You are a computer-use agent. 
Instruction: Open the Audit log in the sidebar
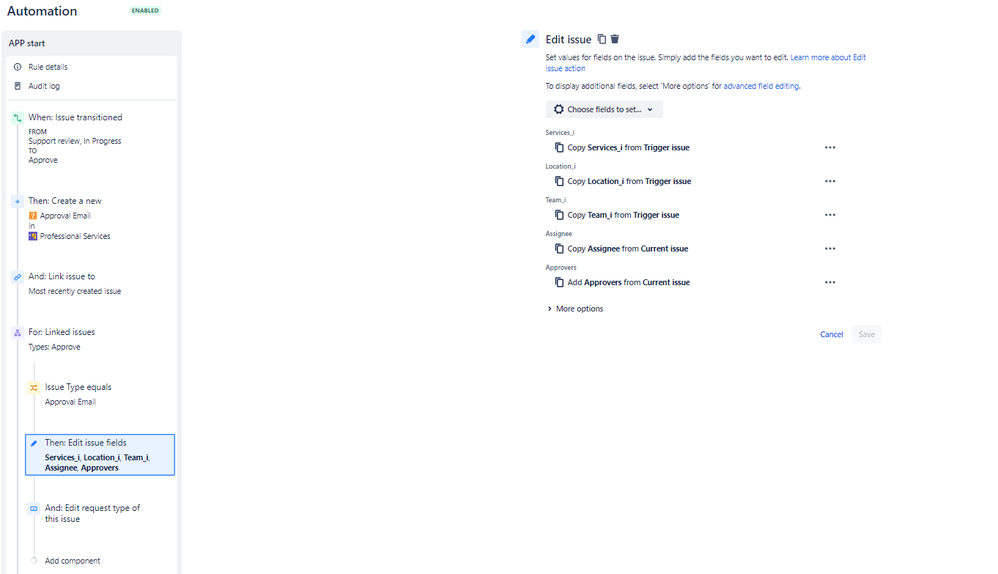click(44, 86)
